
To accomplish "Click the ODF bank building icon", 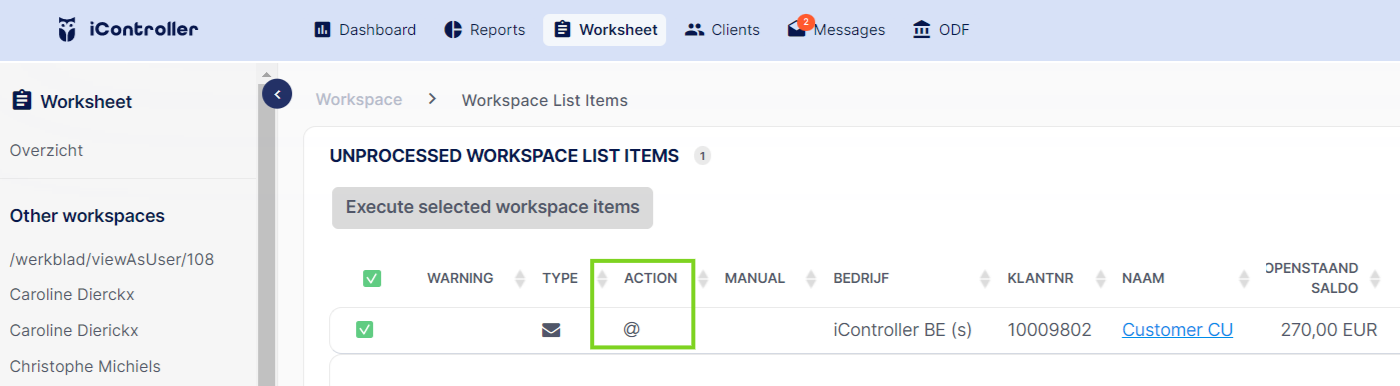I will coord(922,30).
